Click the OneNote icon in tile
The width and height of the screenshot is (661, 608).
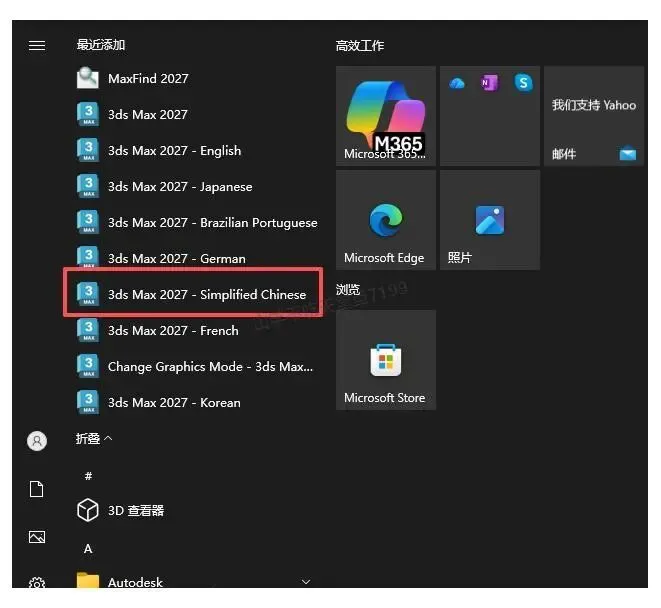click(489, 83)
